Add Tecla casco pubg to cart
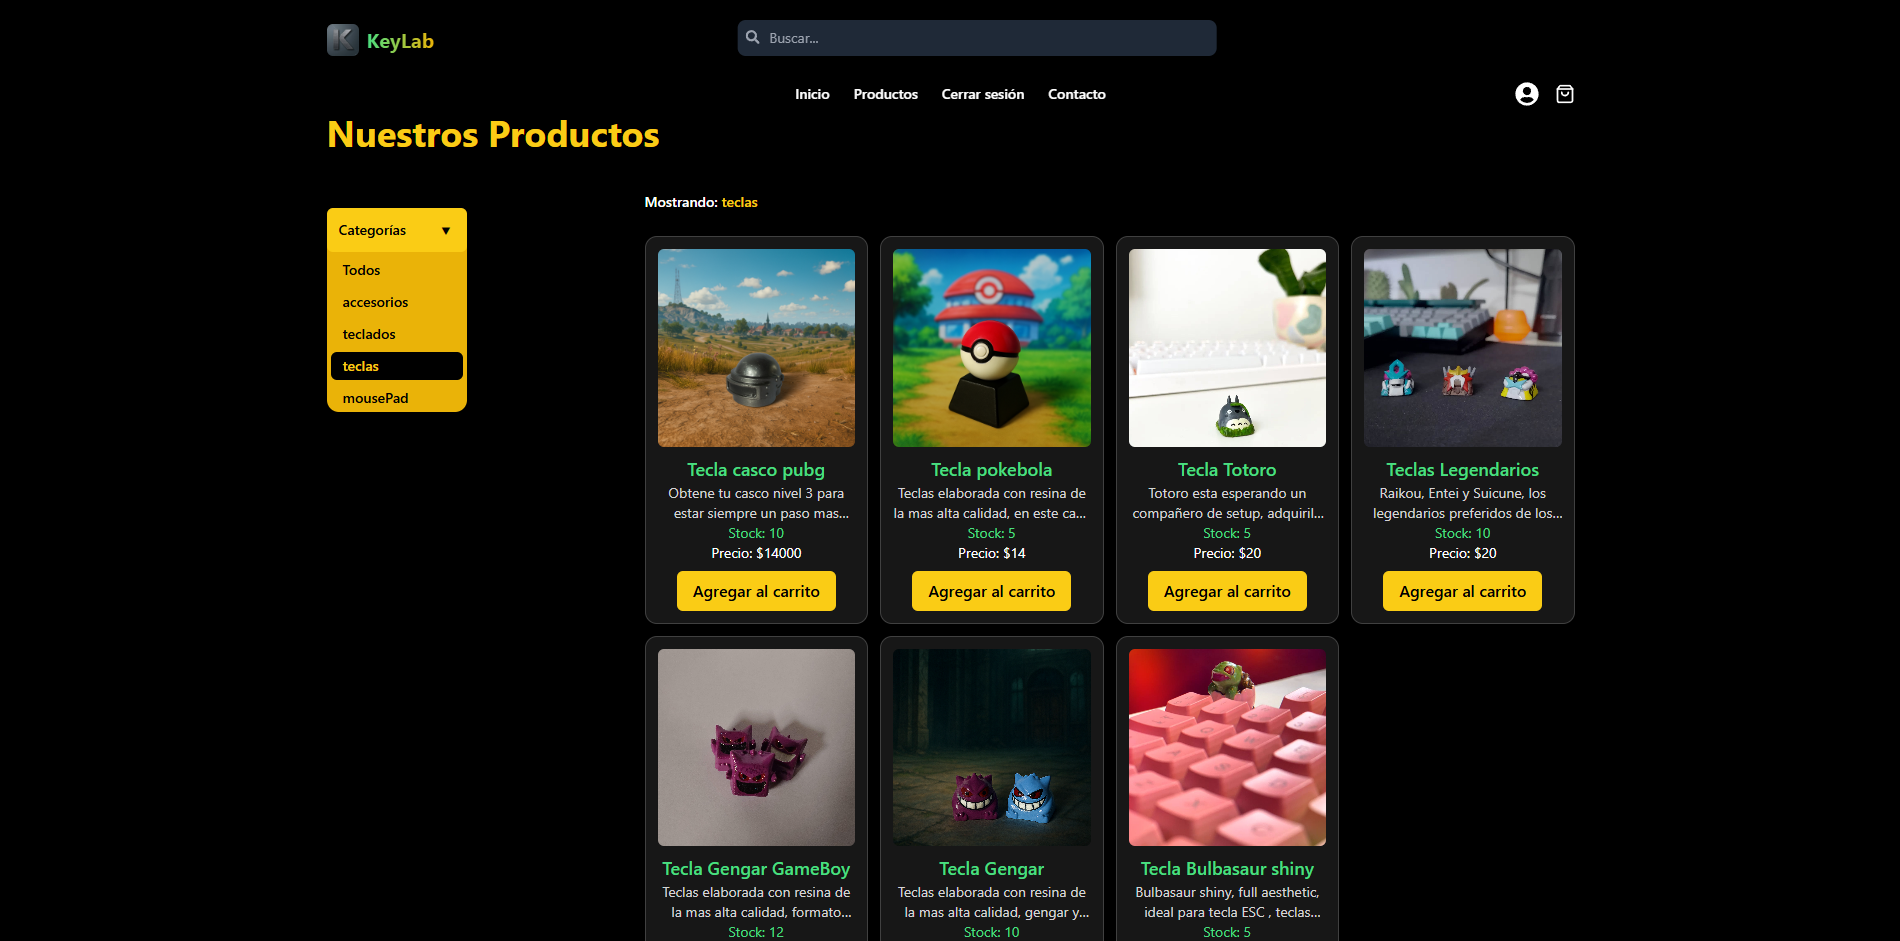The height and width of the screenshot is (941, 1900). coord(756,591)
